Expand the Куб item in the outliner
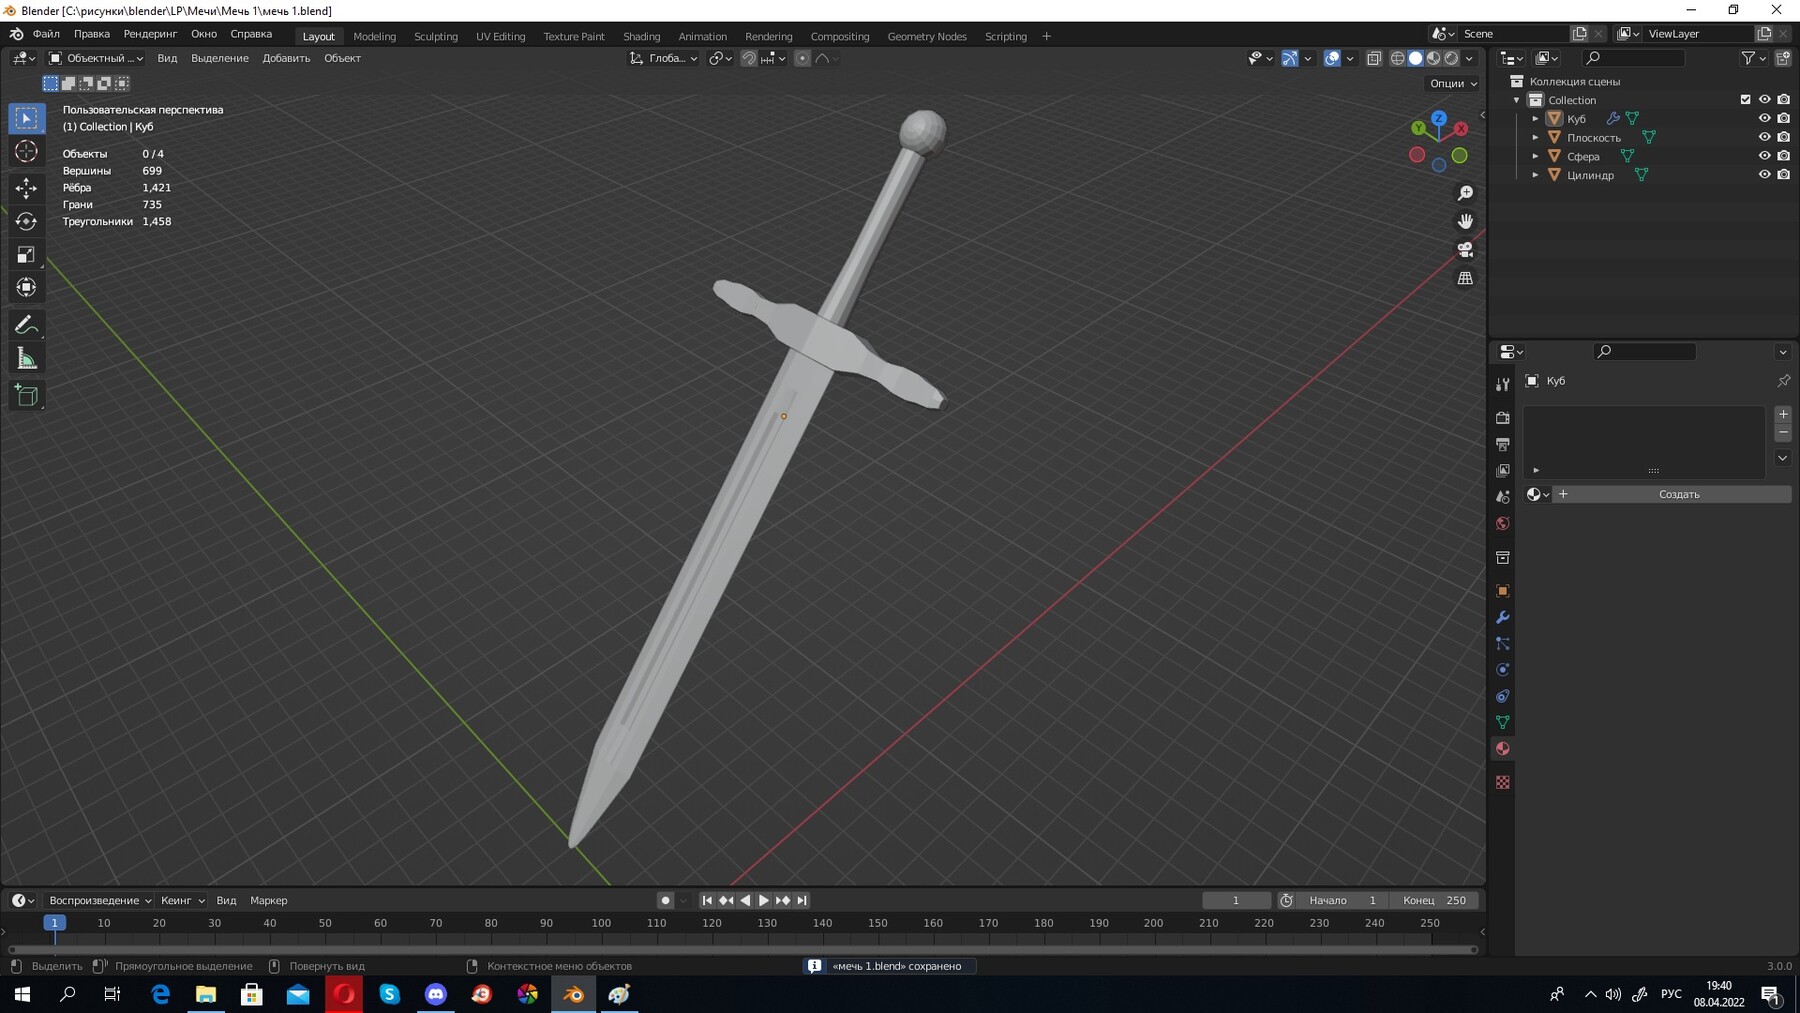 click(1536, 118)
